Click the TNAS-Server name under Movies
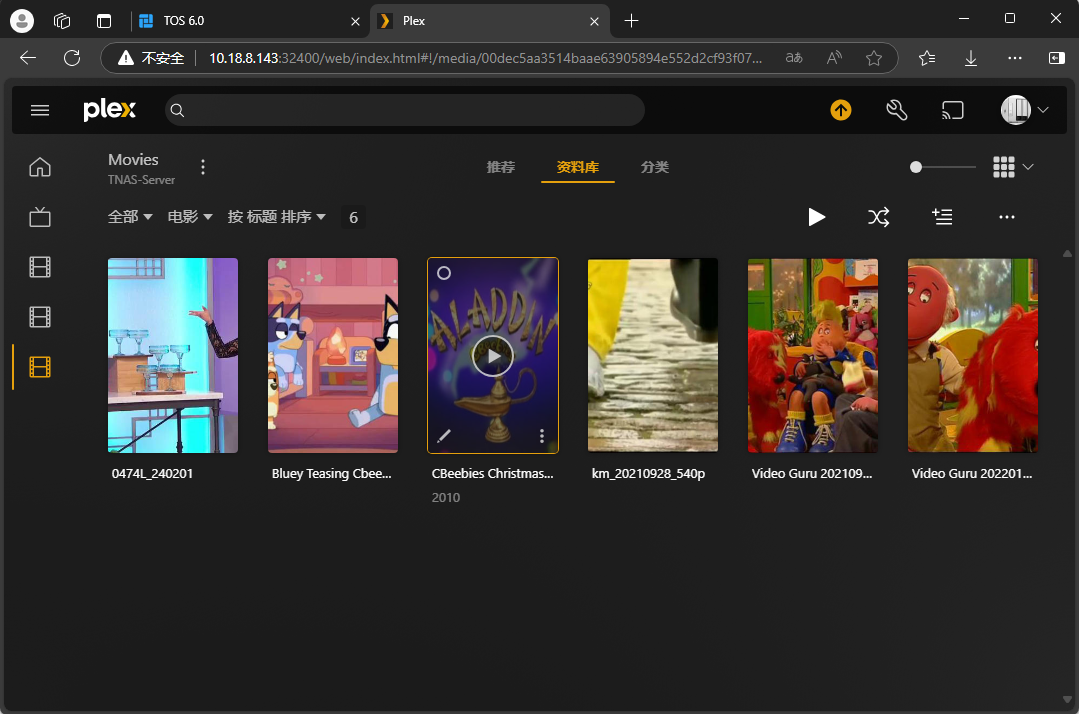Screen dimensions: 1079x714 [141, 180]
